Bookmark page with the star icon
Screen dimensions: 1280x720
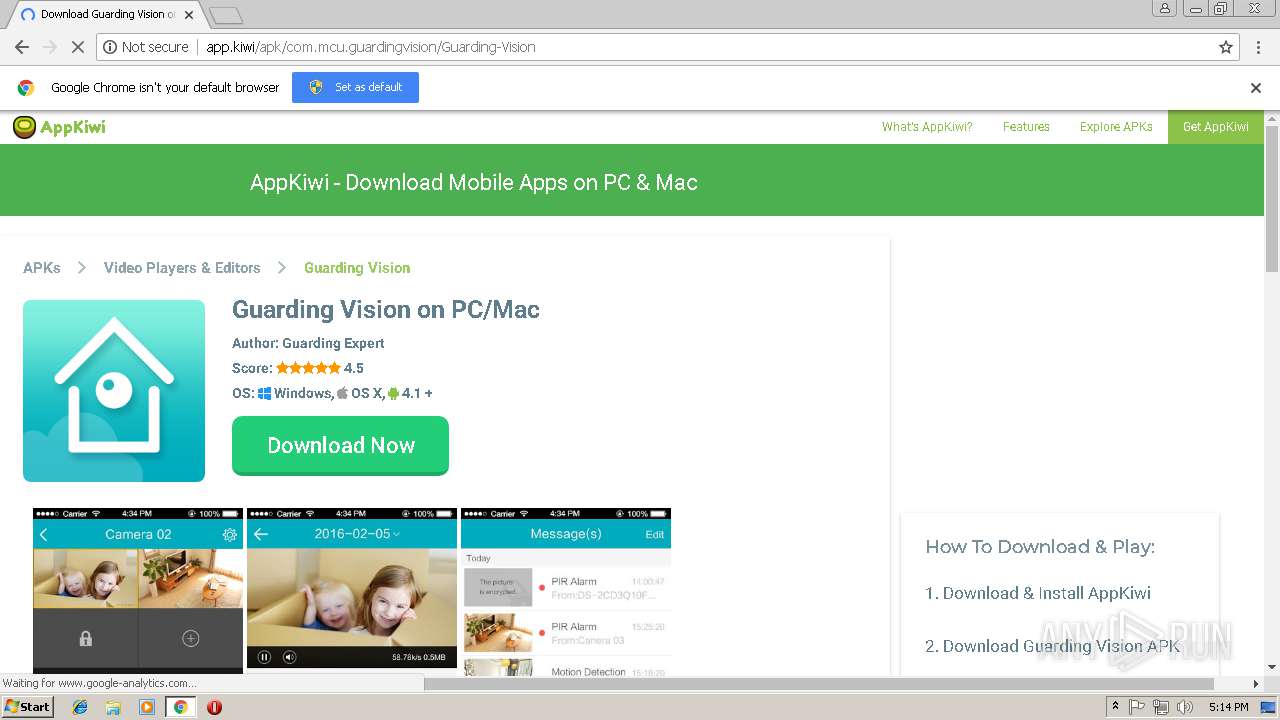click(x=1226, y=47)
